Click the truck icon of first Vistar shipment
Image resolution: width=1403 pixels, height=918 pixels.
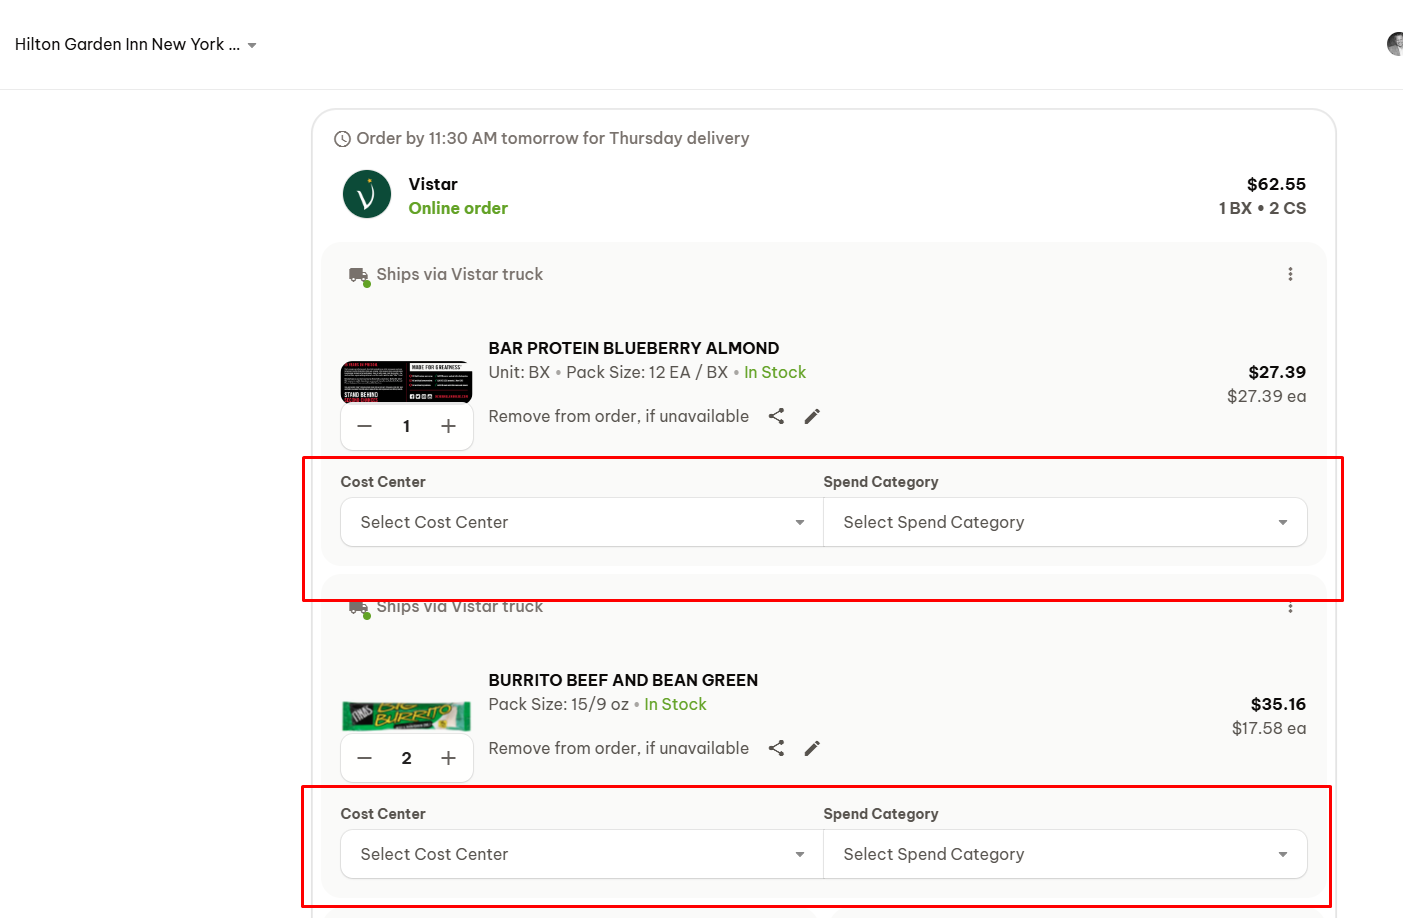click(359, 275)
